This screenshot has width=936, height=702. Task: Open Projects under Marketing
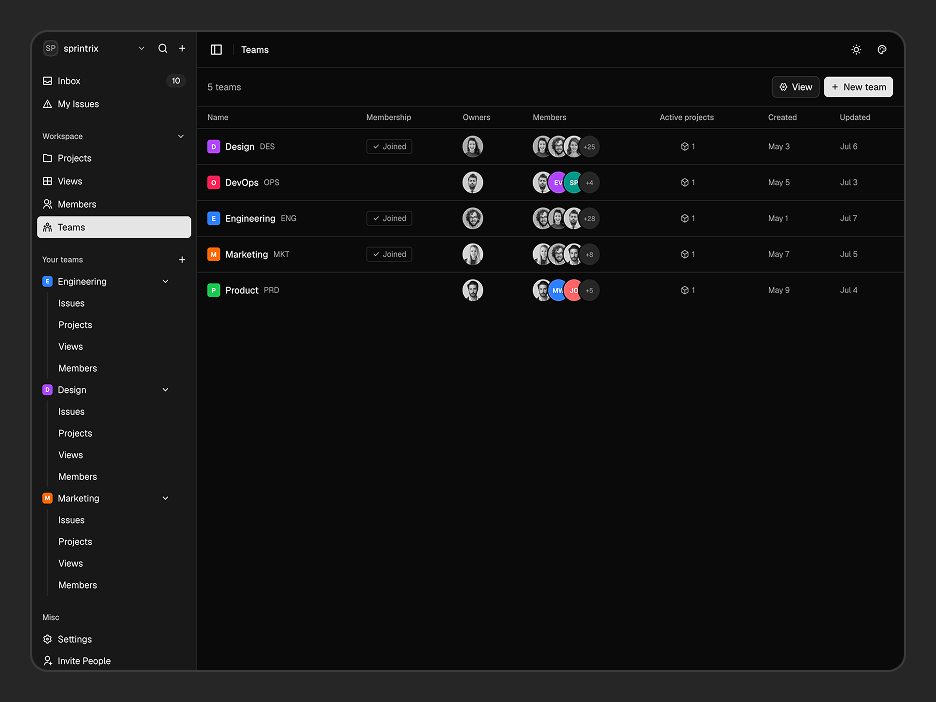[75, 541]
